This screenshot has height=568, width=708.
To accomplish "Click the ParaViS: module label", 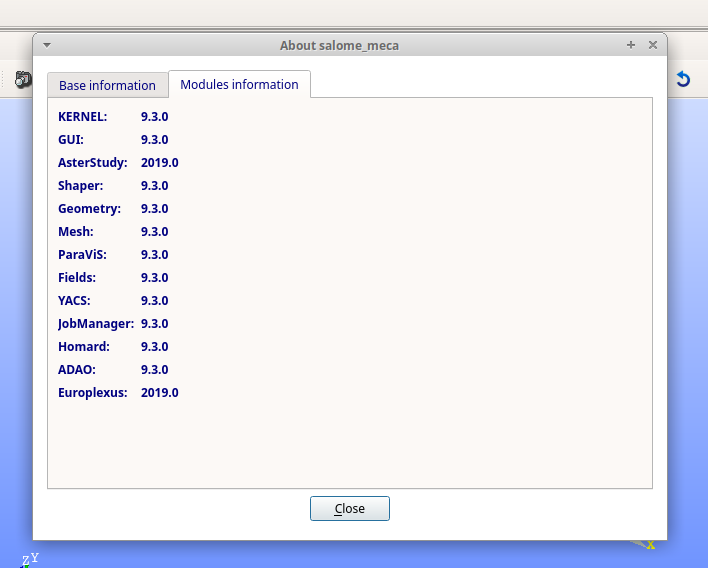I will pos(82,255).
